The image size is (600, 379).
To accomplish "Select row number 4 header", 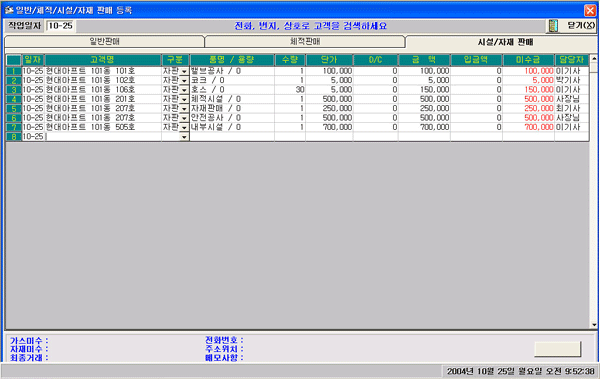I will click(x=14, y=99).
